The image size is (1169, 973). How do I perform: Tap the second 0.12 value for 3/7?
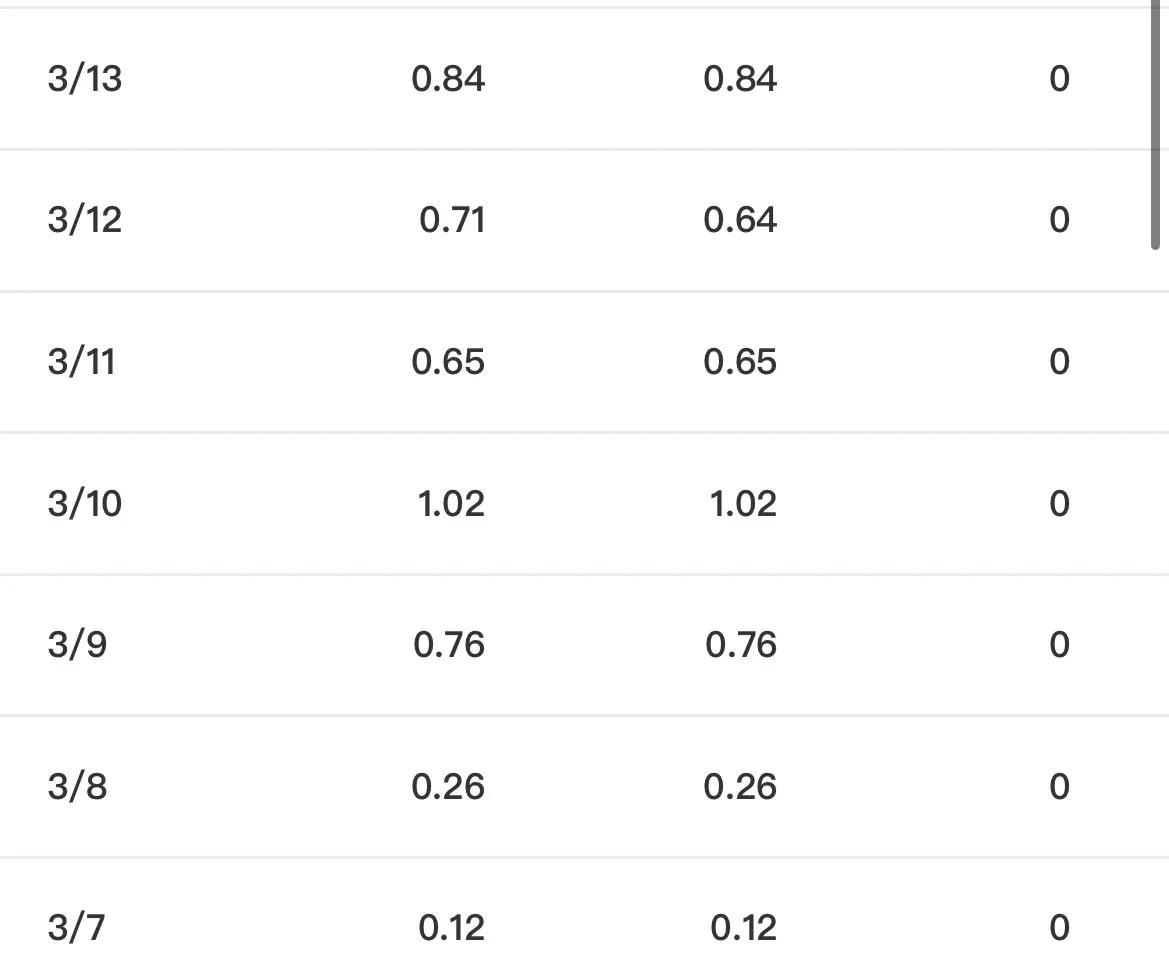(743, 928)
